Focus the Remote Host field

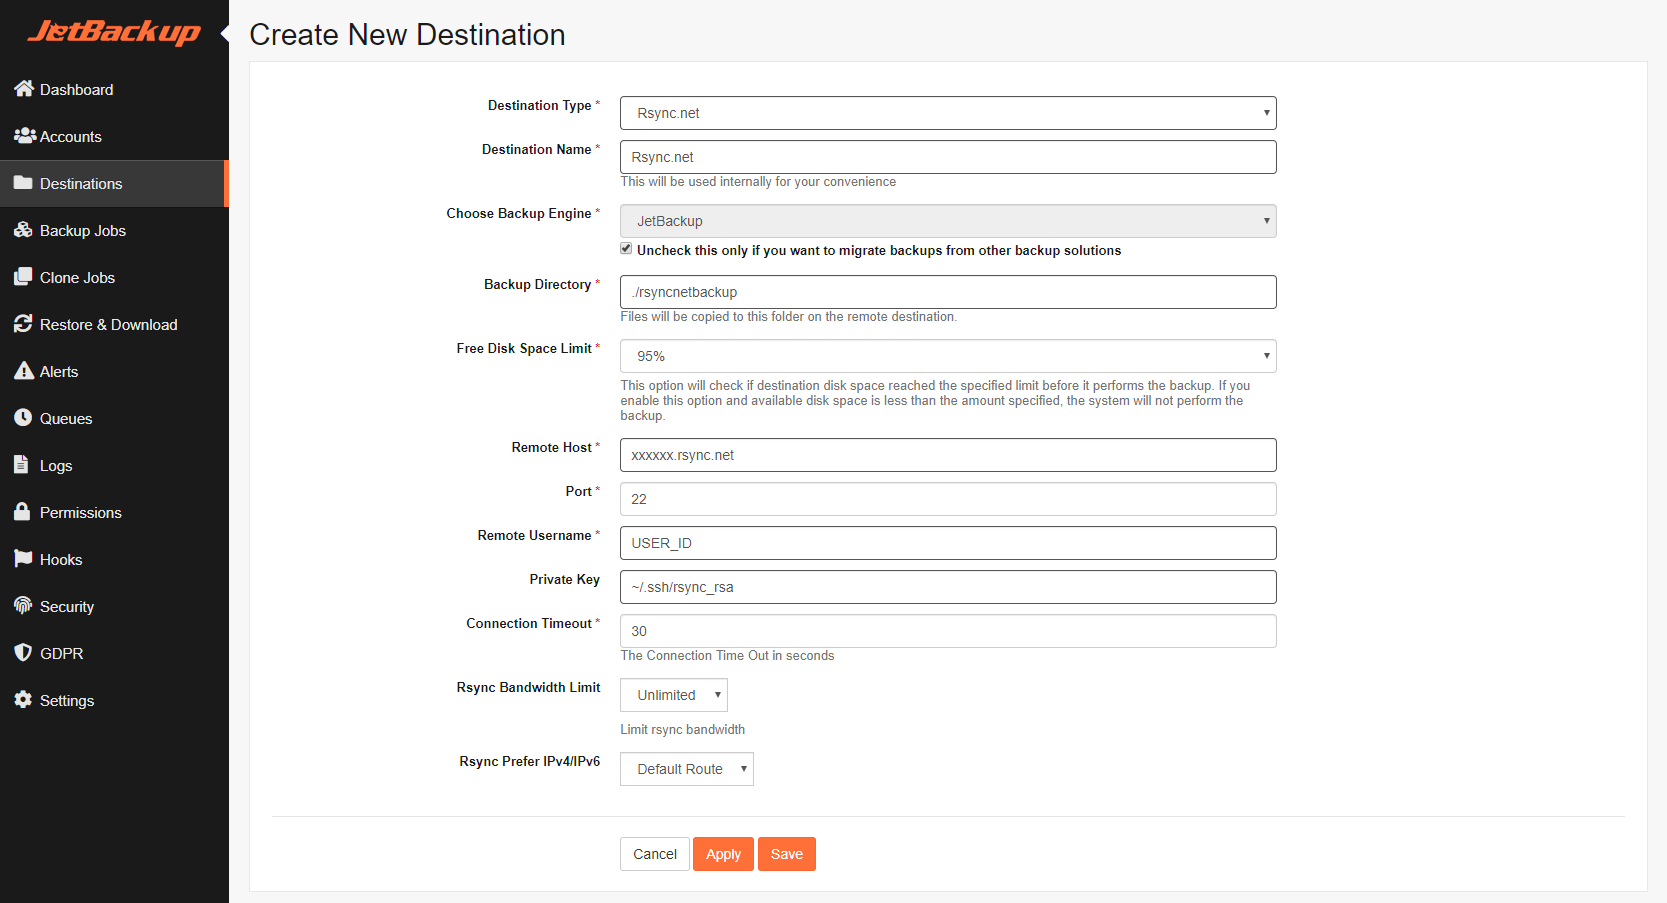(948, 455)
